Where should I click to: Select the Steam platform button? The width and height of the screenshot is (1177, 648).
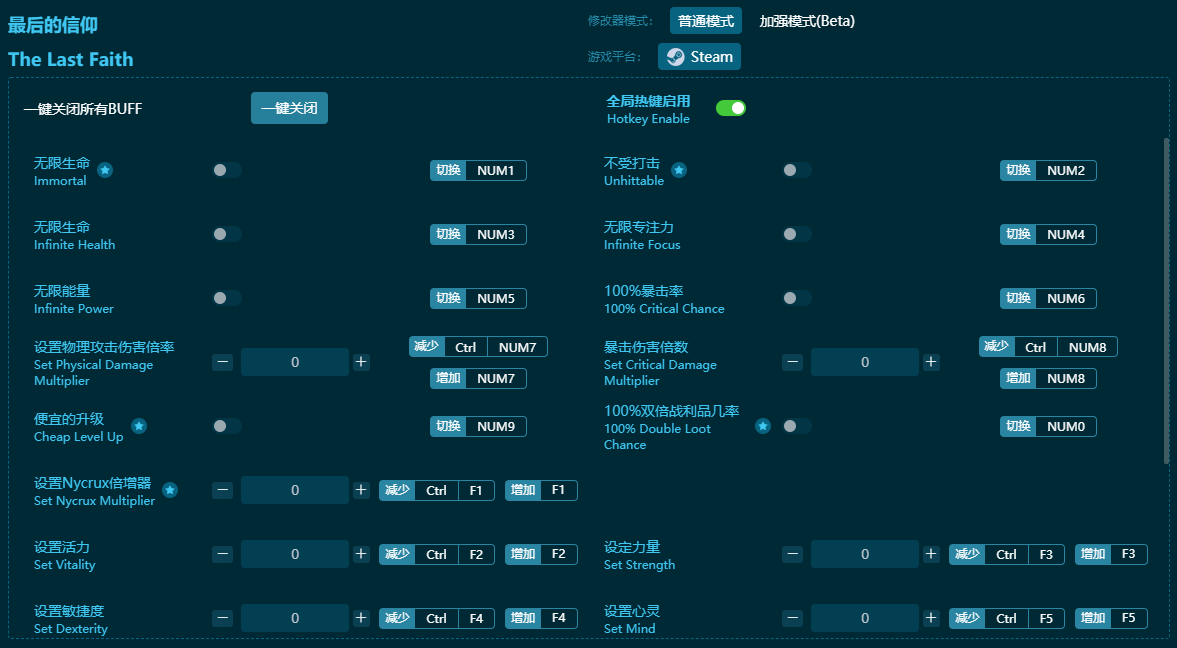tap(700, 57)
